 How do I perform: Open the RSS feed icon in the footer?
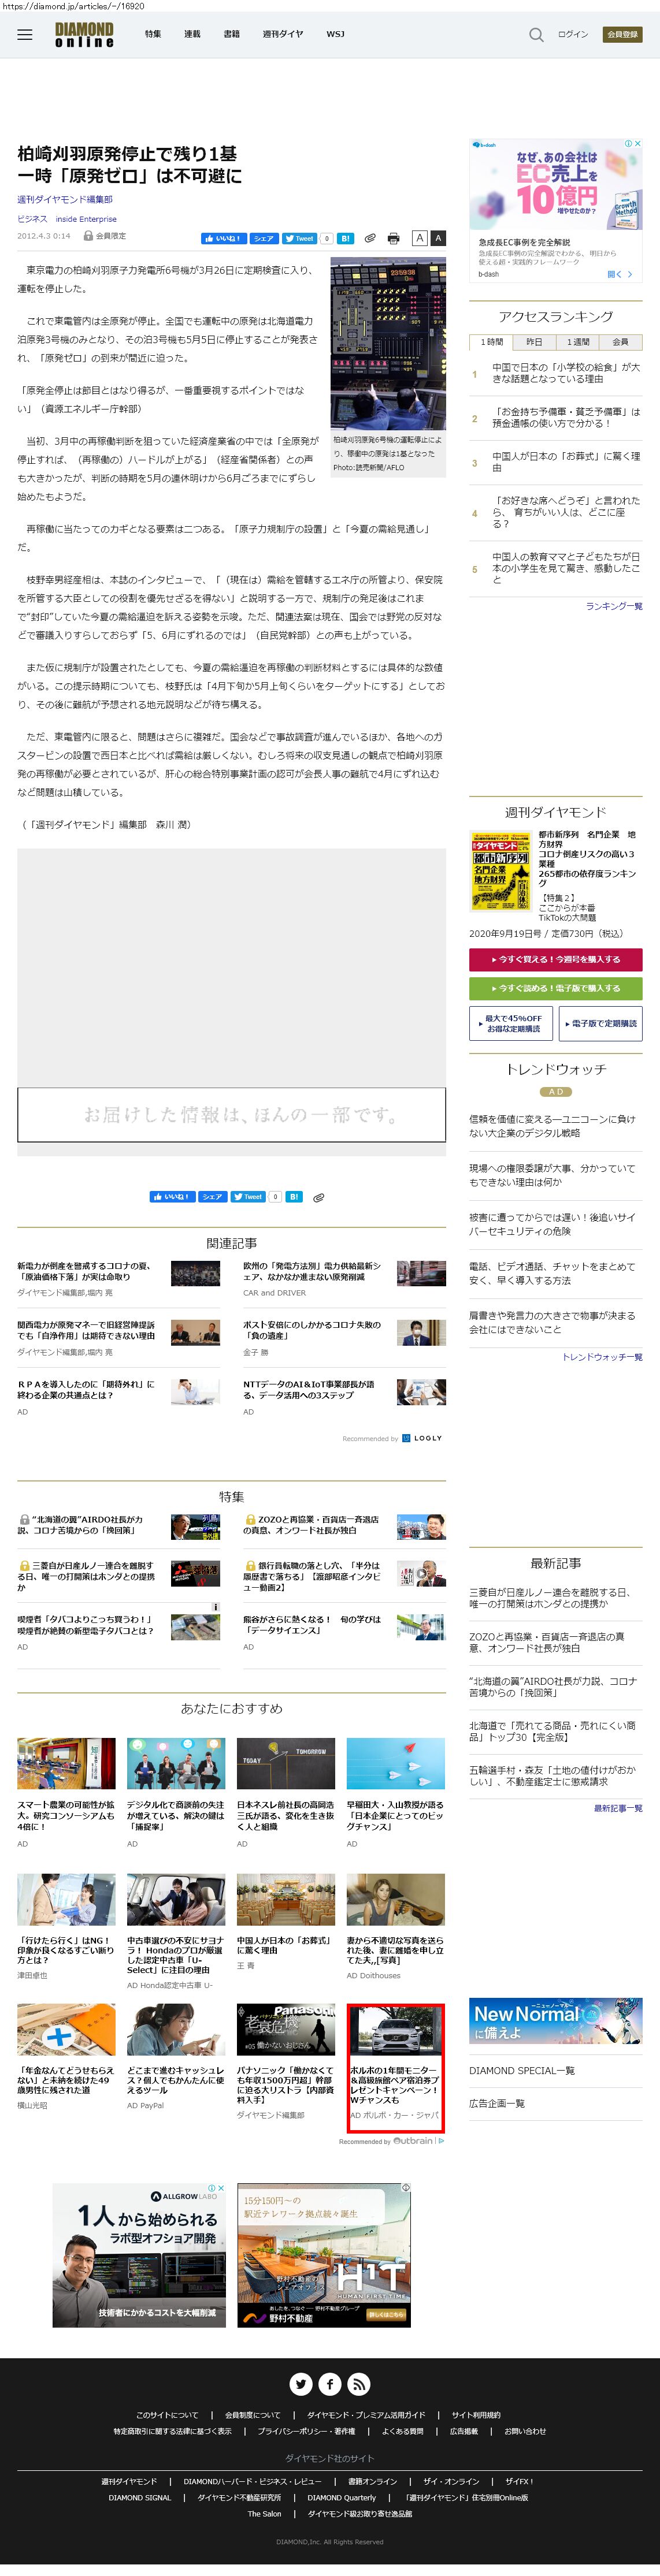(x=359, y=2383)
